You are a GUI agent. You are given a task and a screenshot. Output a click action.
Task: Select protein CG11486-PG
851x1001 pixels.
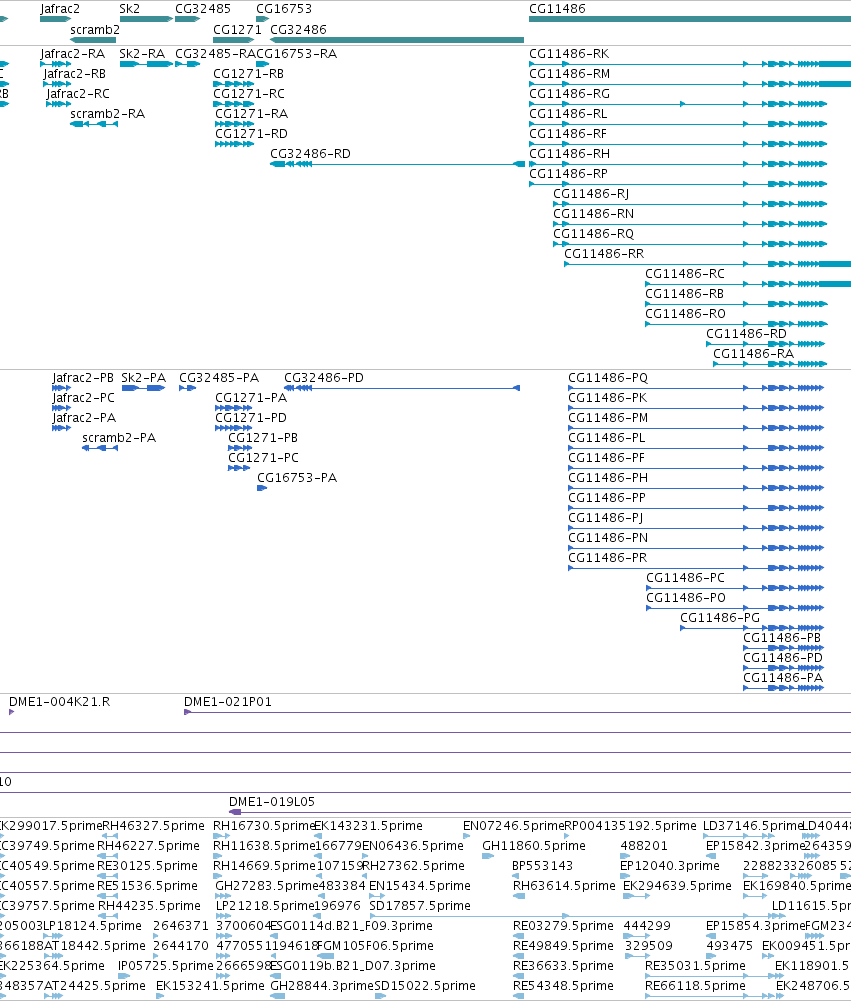click(x=752, y=628)
